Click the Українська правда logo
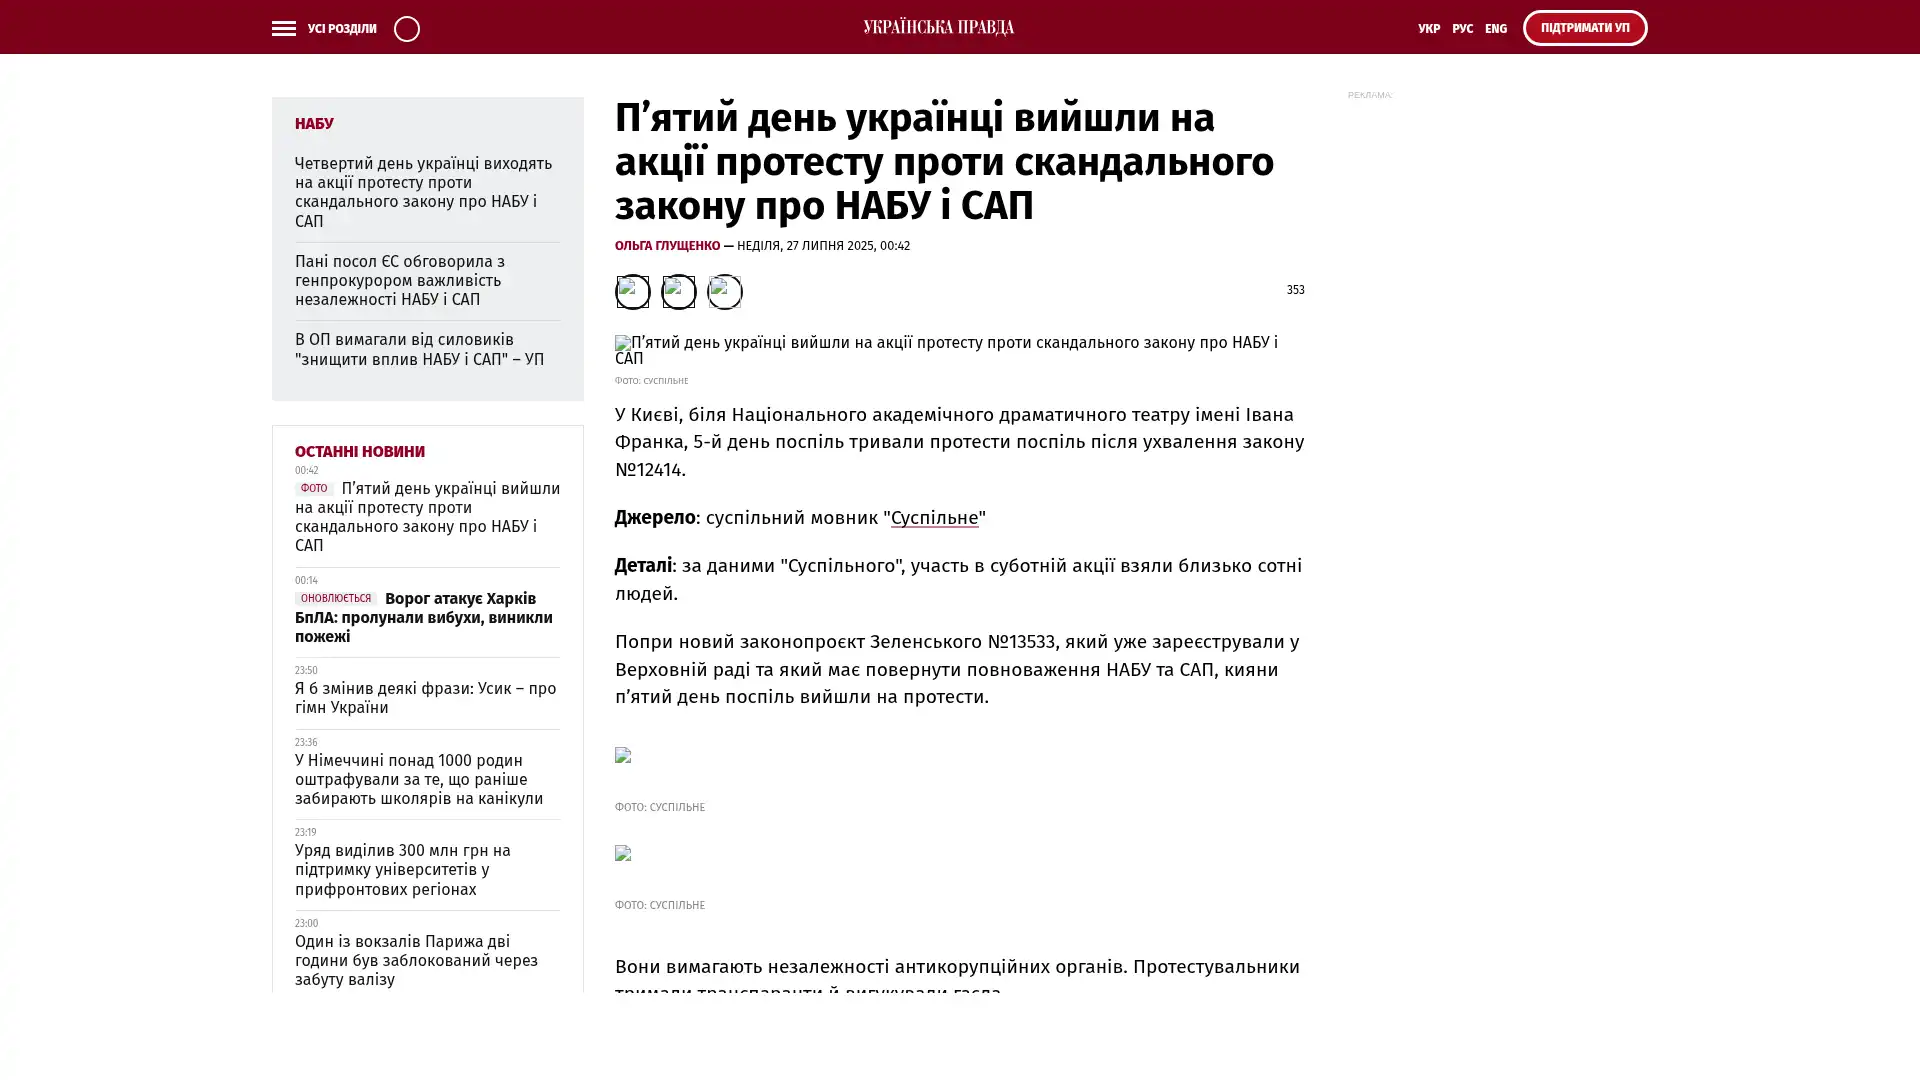1920x1080 pixels. pos(938,28)
